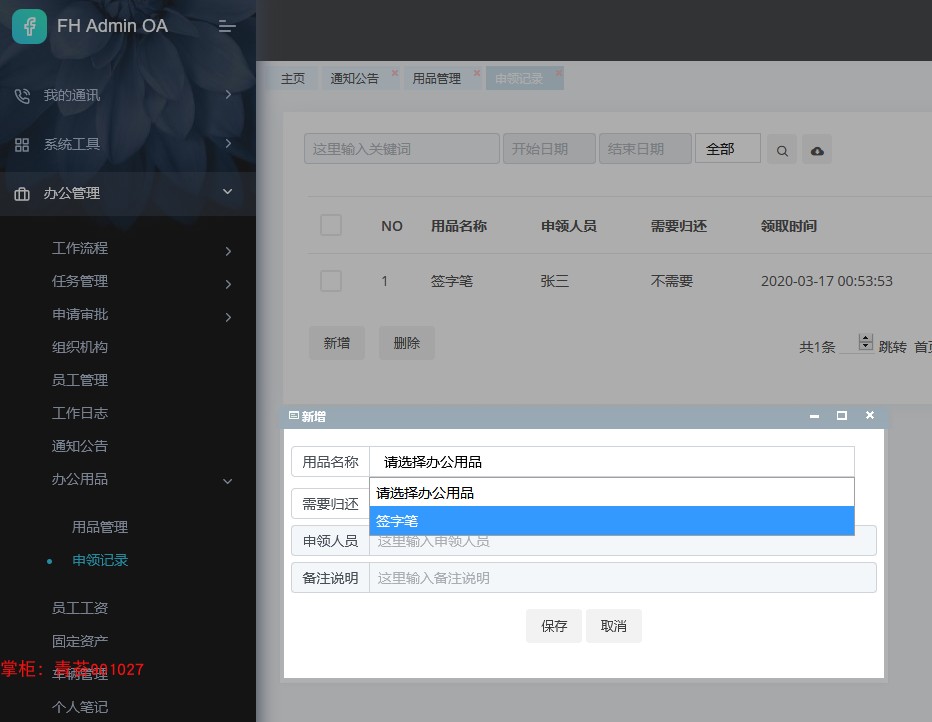Tick the select-all checkbox in the table header
This screenshot has width=932, height=722.
coord(331,225)
